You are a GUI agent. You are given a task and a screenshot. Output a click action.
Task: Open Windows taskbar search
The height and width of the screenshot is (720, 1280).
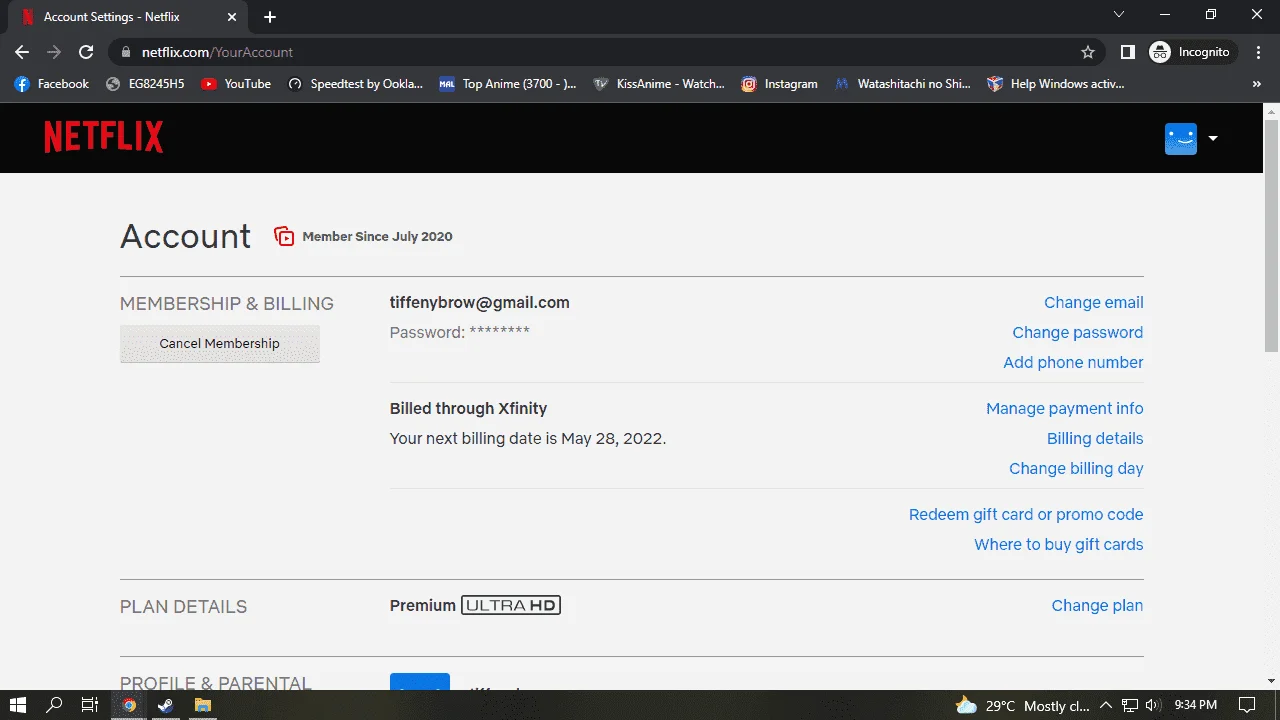(x=54, y=705)
